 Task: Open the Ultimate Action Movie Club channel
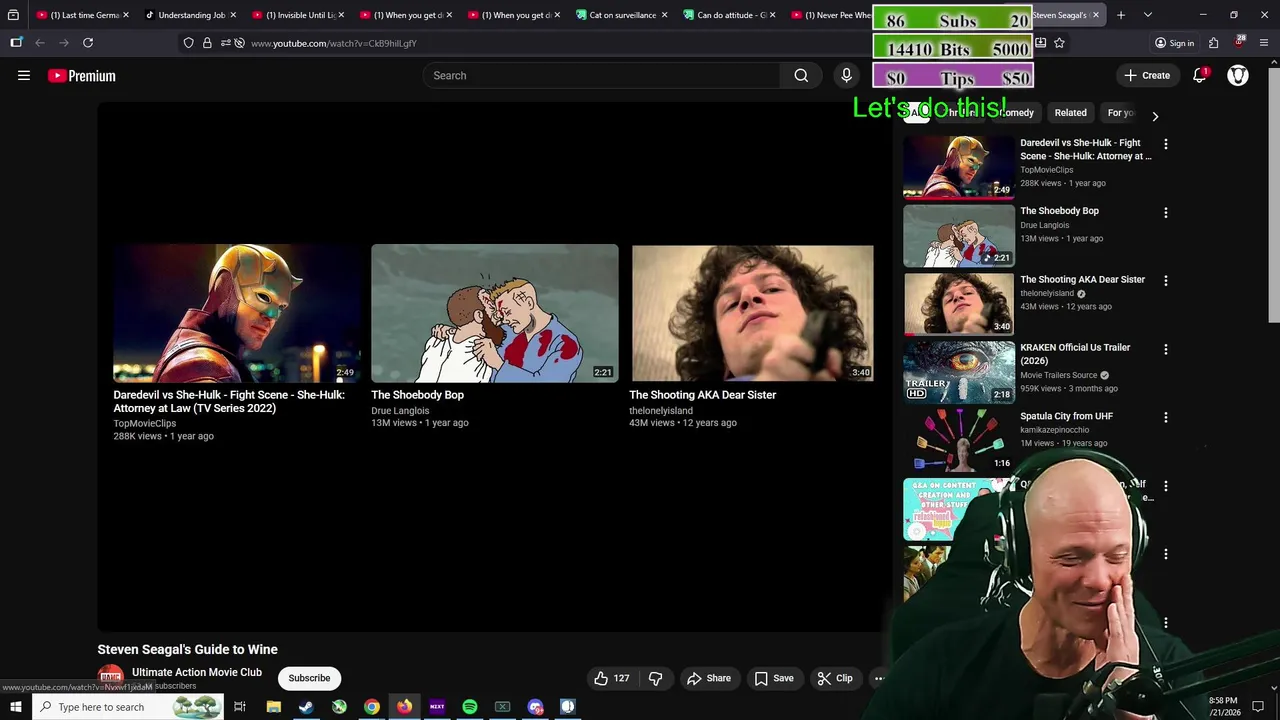(x=197, y=672)
